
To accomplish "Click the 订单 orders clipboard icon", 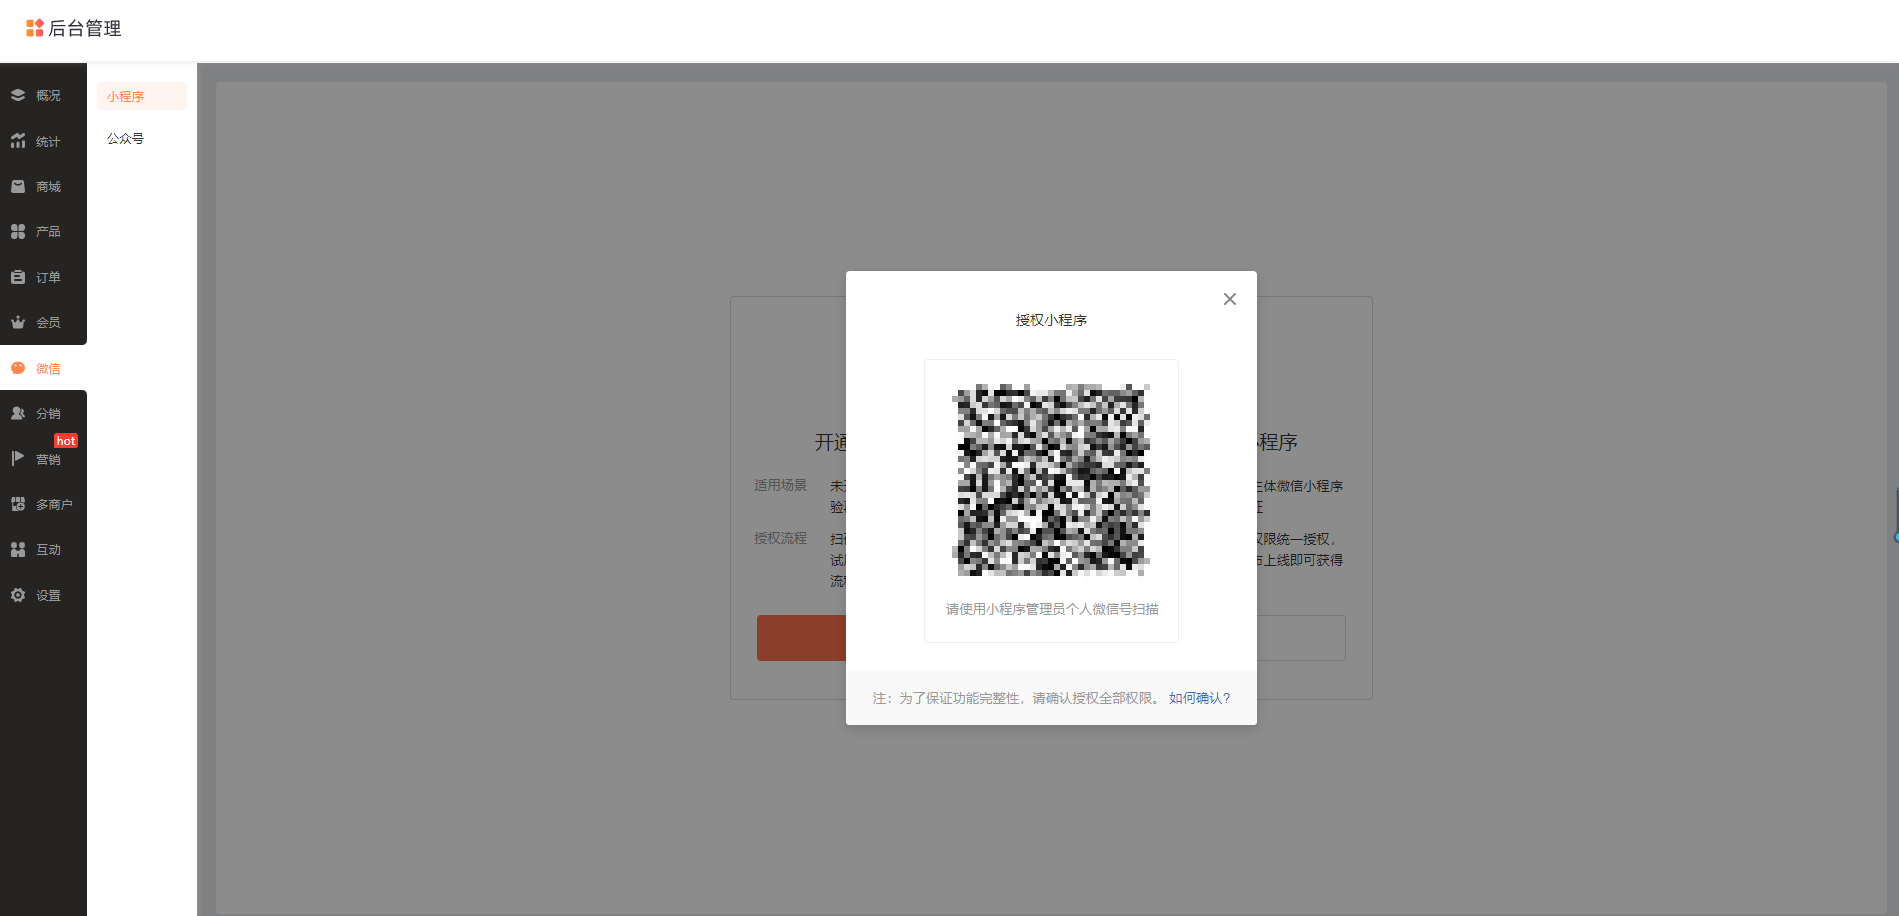I will pos(18,277).
